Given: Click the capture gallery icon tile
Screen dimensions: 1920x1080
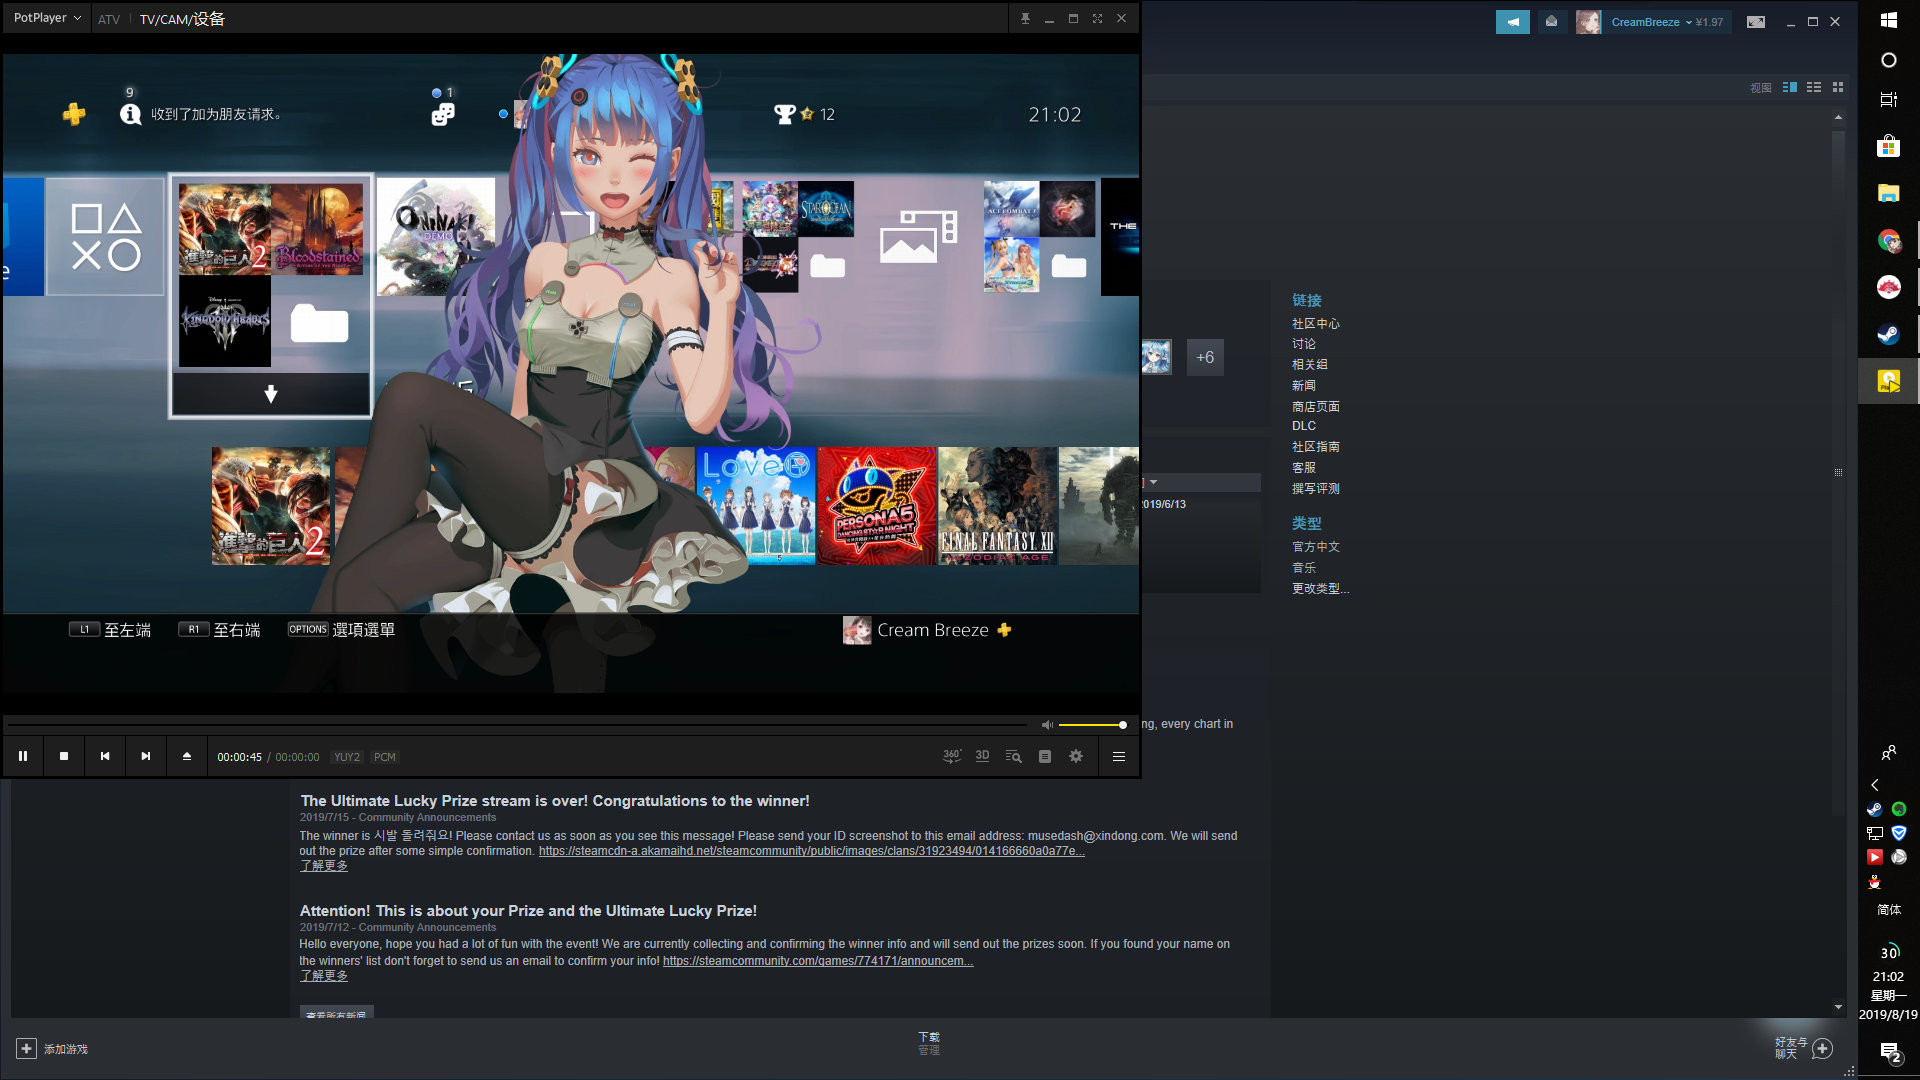Looking at the screenshot, I should 918,237.
